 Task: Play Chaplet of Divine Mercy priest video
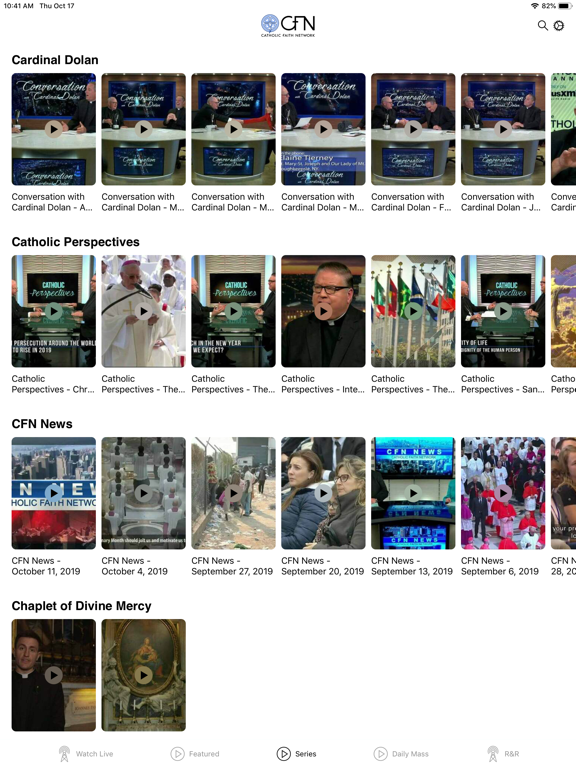54,675
